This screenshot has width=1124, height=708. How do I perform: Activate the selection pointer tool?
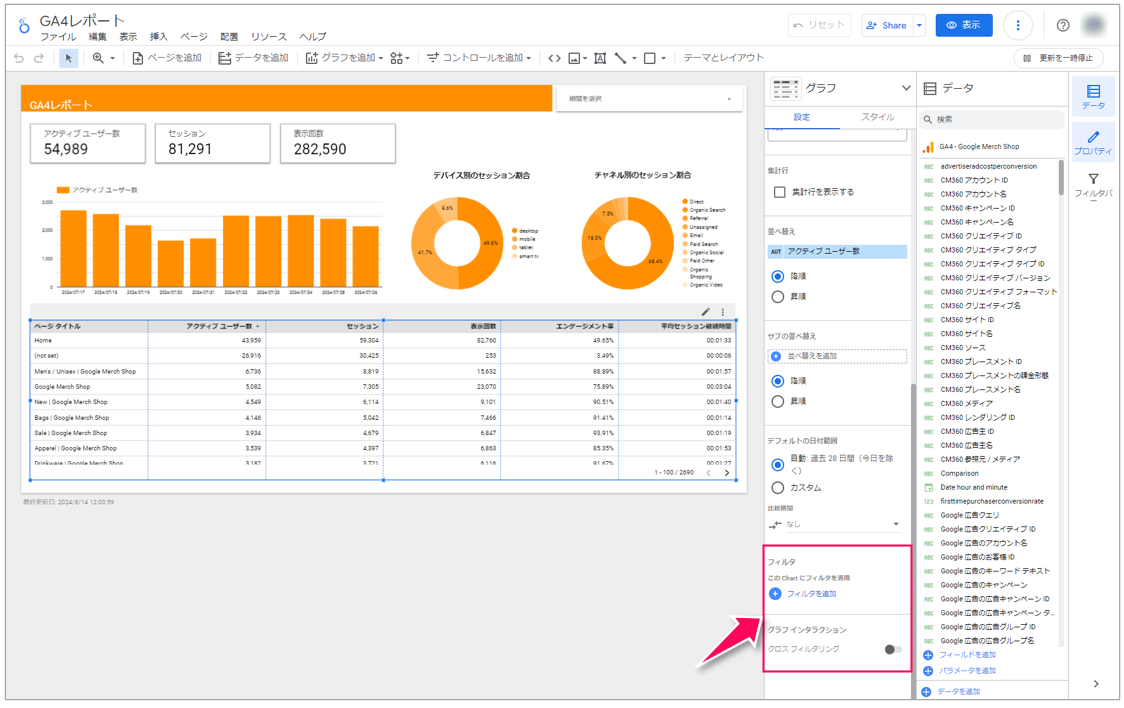(68, 58)
